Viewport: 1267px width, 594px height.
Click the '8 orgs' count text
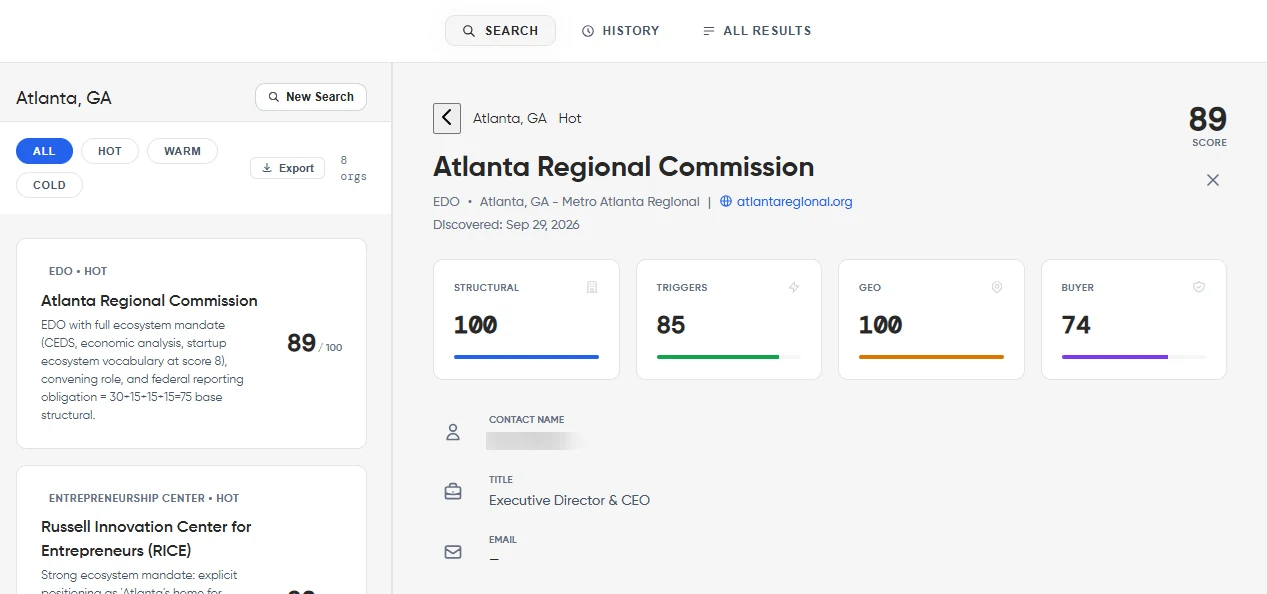tap(354, 168)
